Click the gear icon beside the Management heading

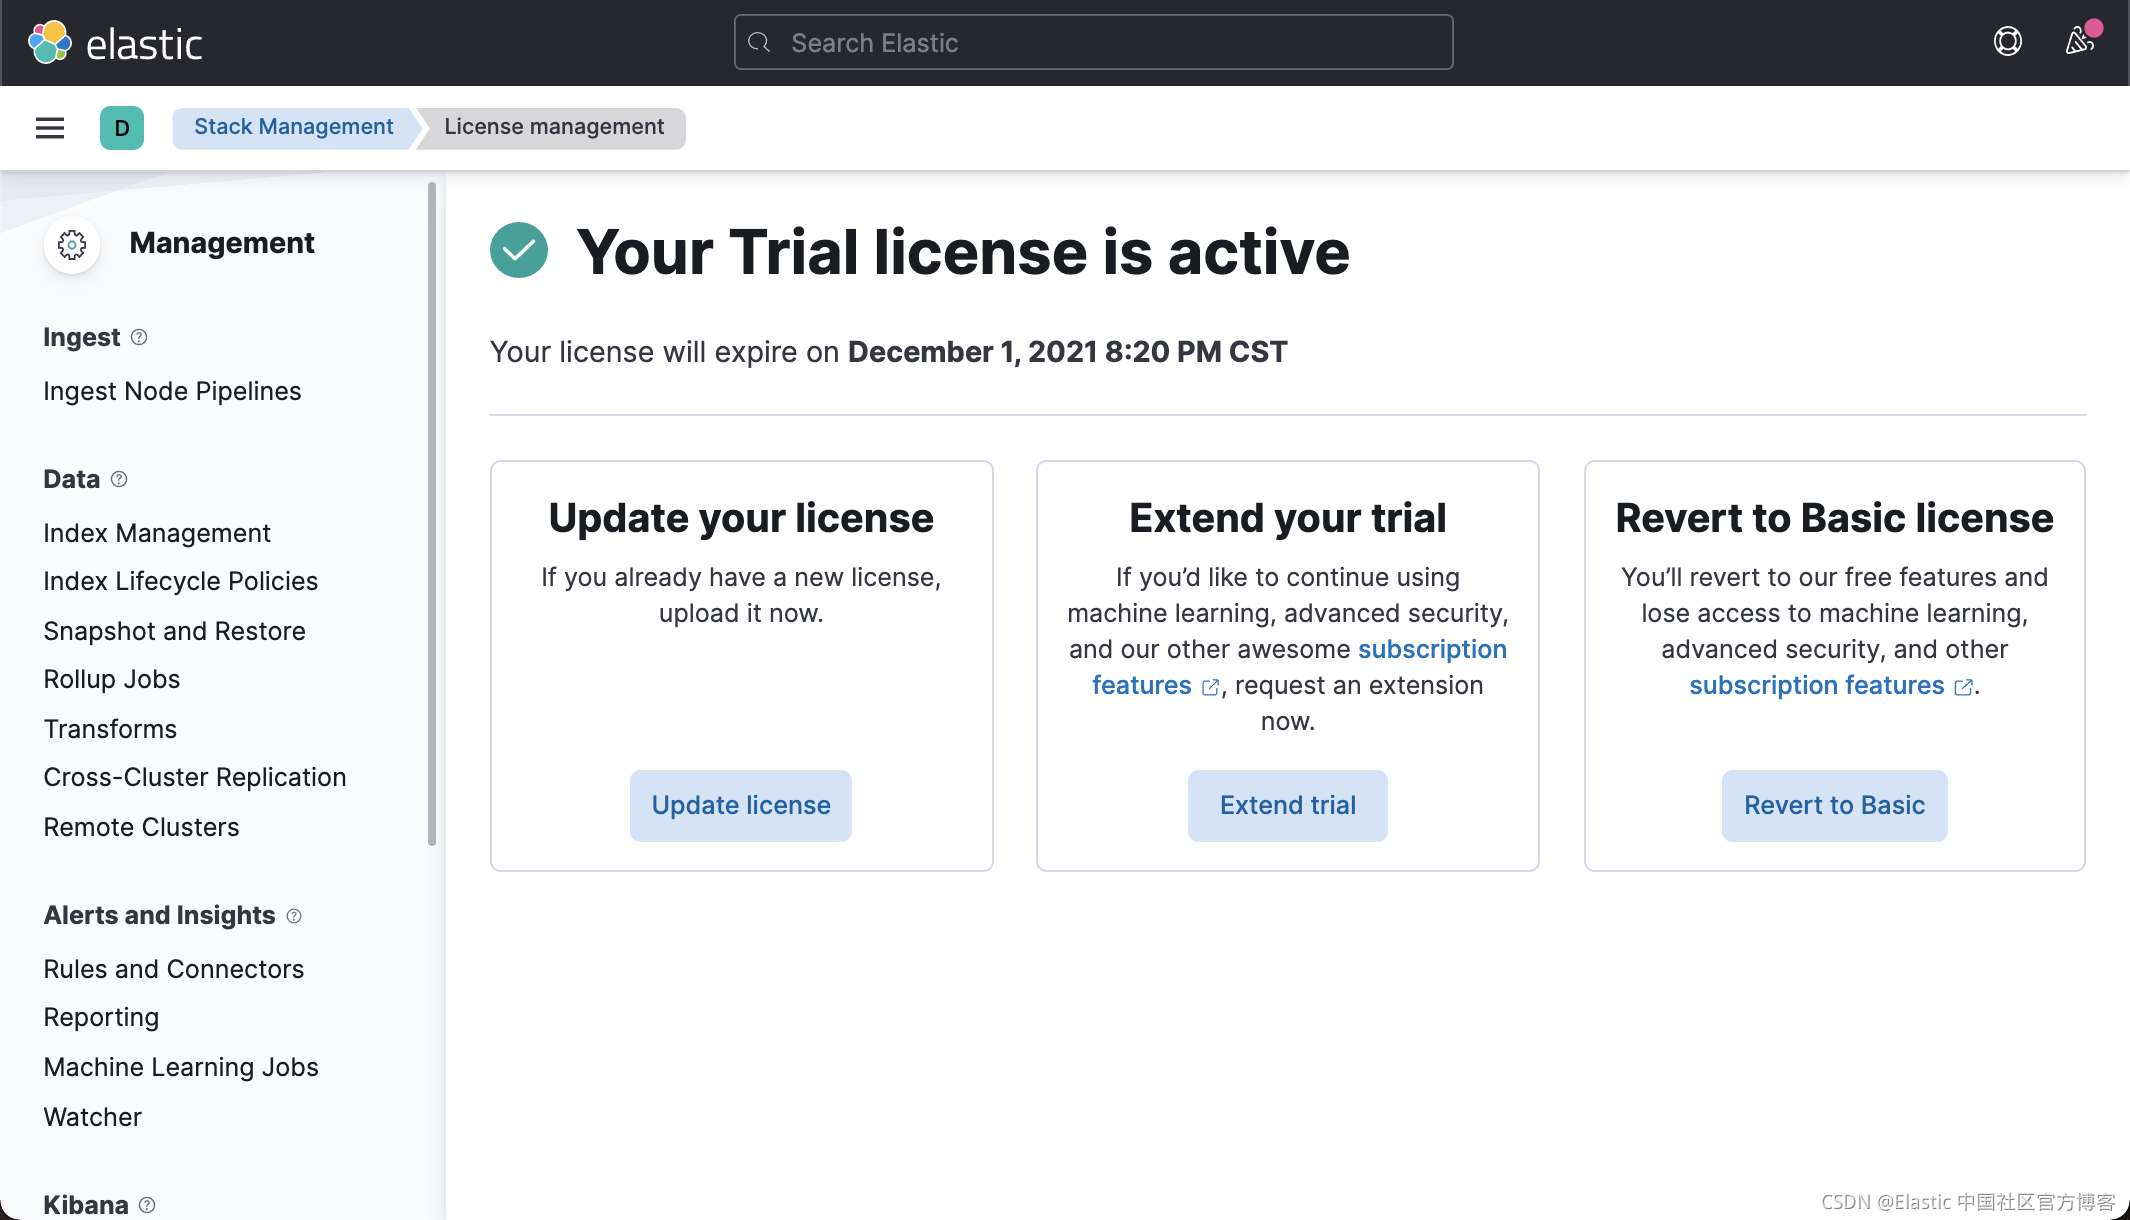pyautogui.click(x=71, y=244)
